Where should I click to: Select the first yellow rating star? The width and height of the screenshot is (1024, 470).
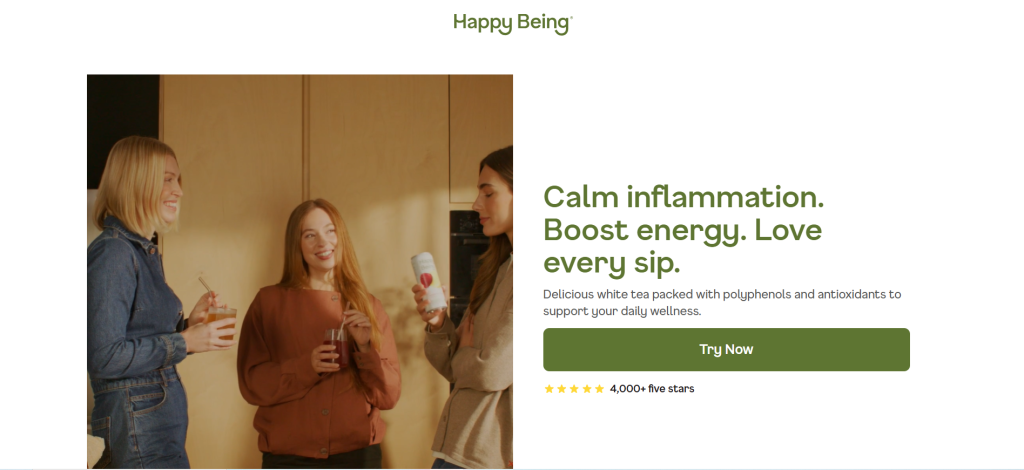click(549, 389)
